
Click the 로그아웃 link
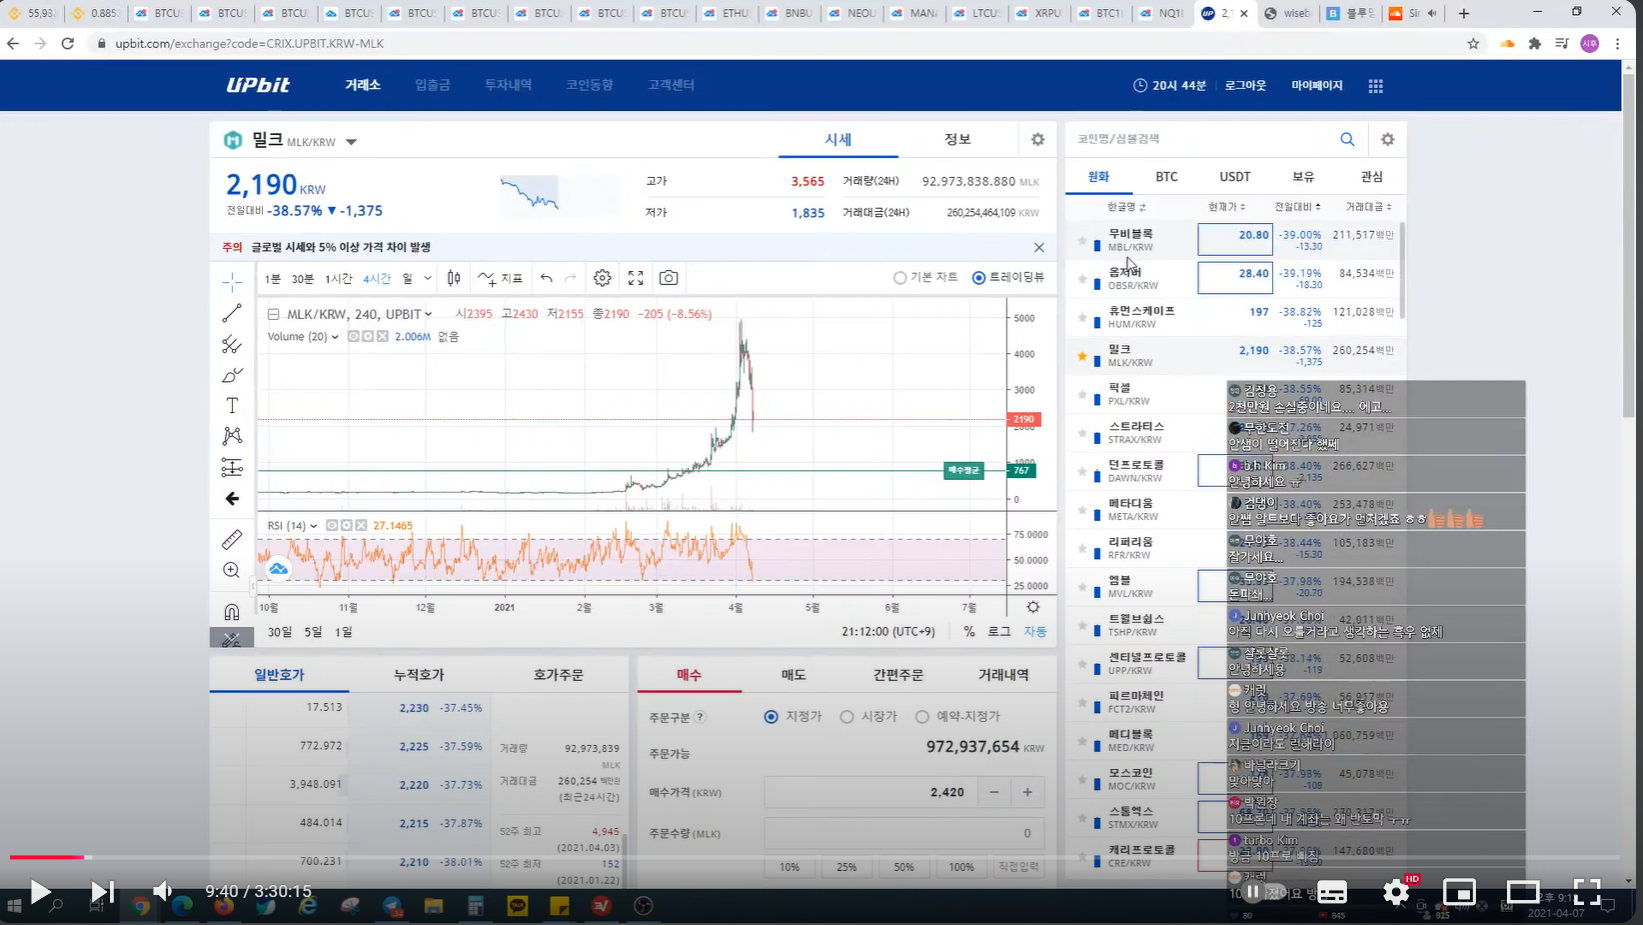[1245, 86]
